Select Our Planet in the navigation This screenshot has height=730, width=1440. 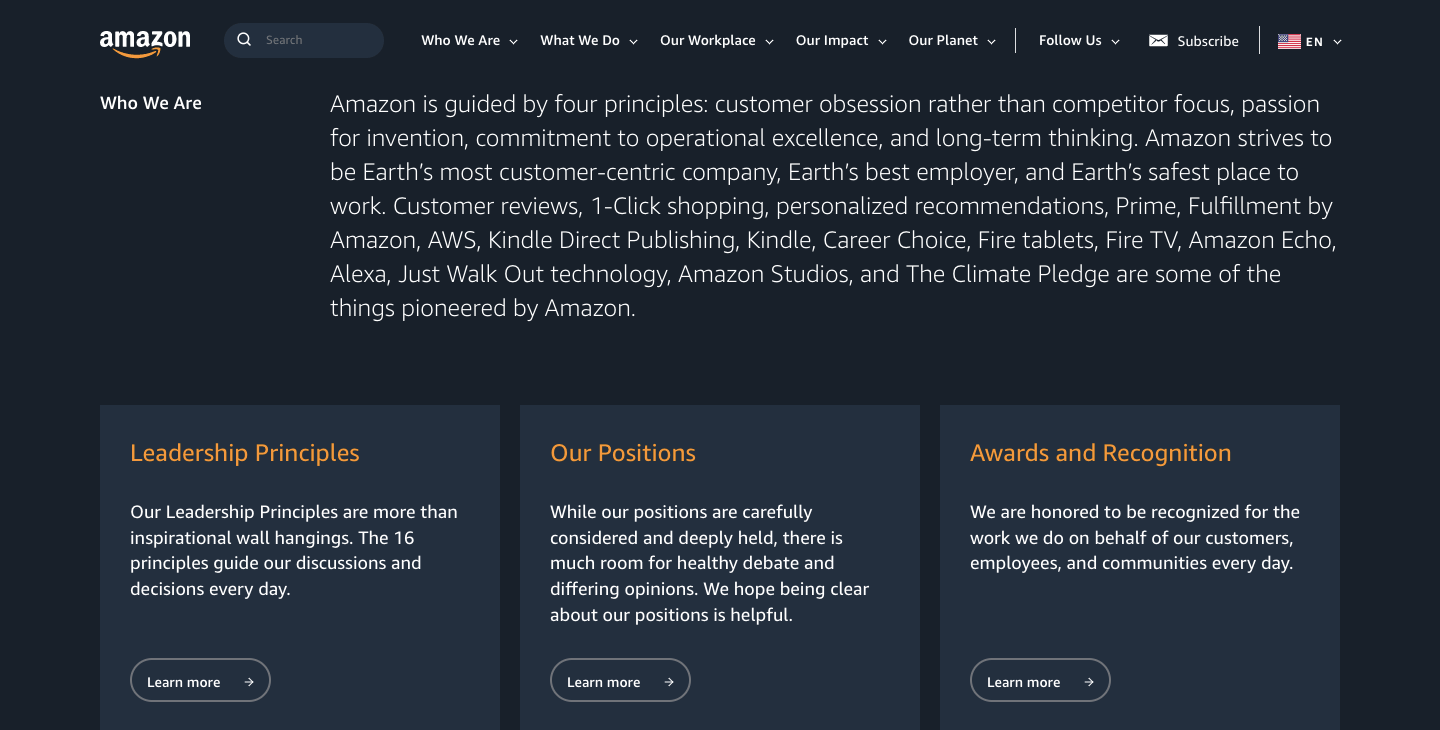(951, 41)
